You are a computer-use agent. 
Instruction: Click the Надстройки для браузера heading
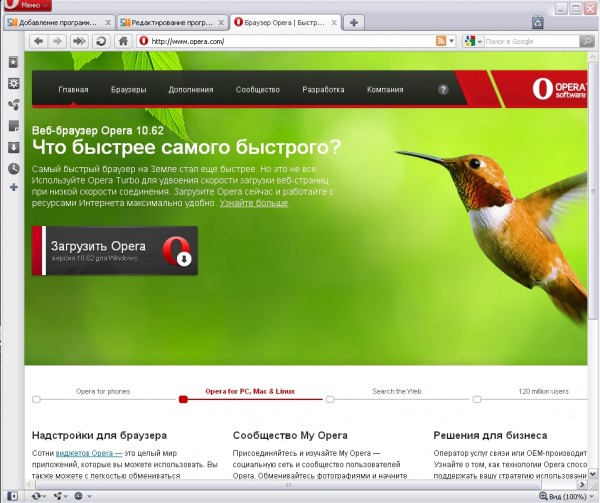pos(99,435)
